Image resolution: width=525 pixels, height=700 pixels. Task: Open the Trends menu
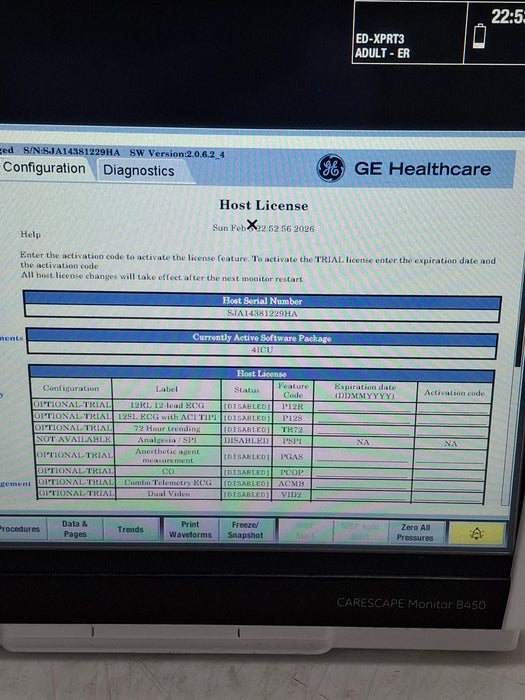coord(130,529)
